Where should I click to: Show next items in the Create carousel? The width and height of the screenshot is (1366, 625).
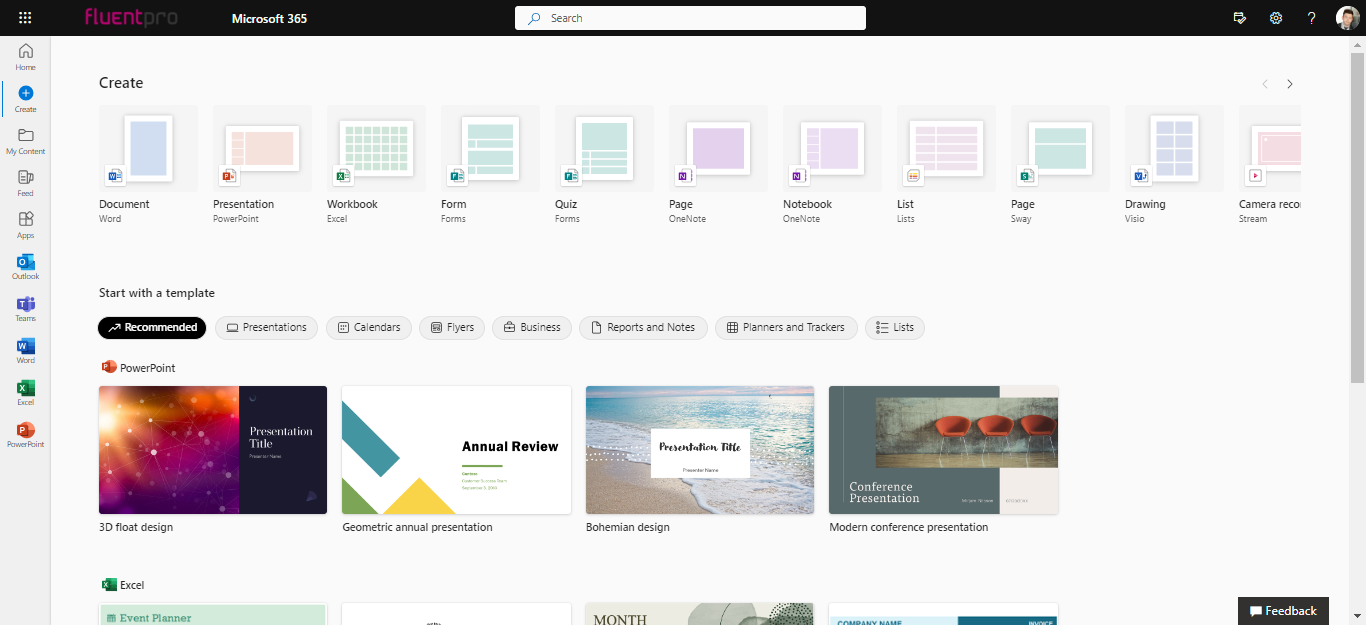point(1290,84)
